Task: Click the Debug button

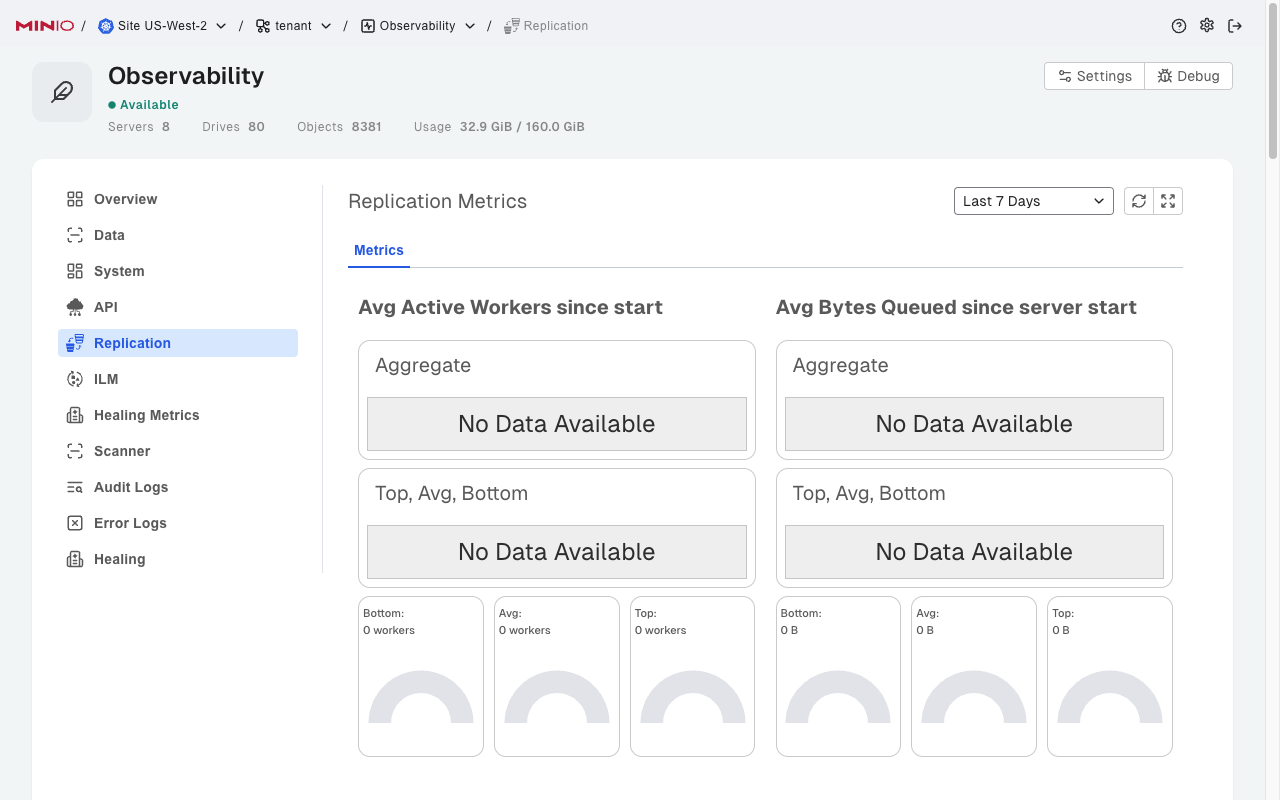Action: 1188,76
